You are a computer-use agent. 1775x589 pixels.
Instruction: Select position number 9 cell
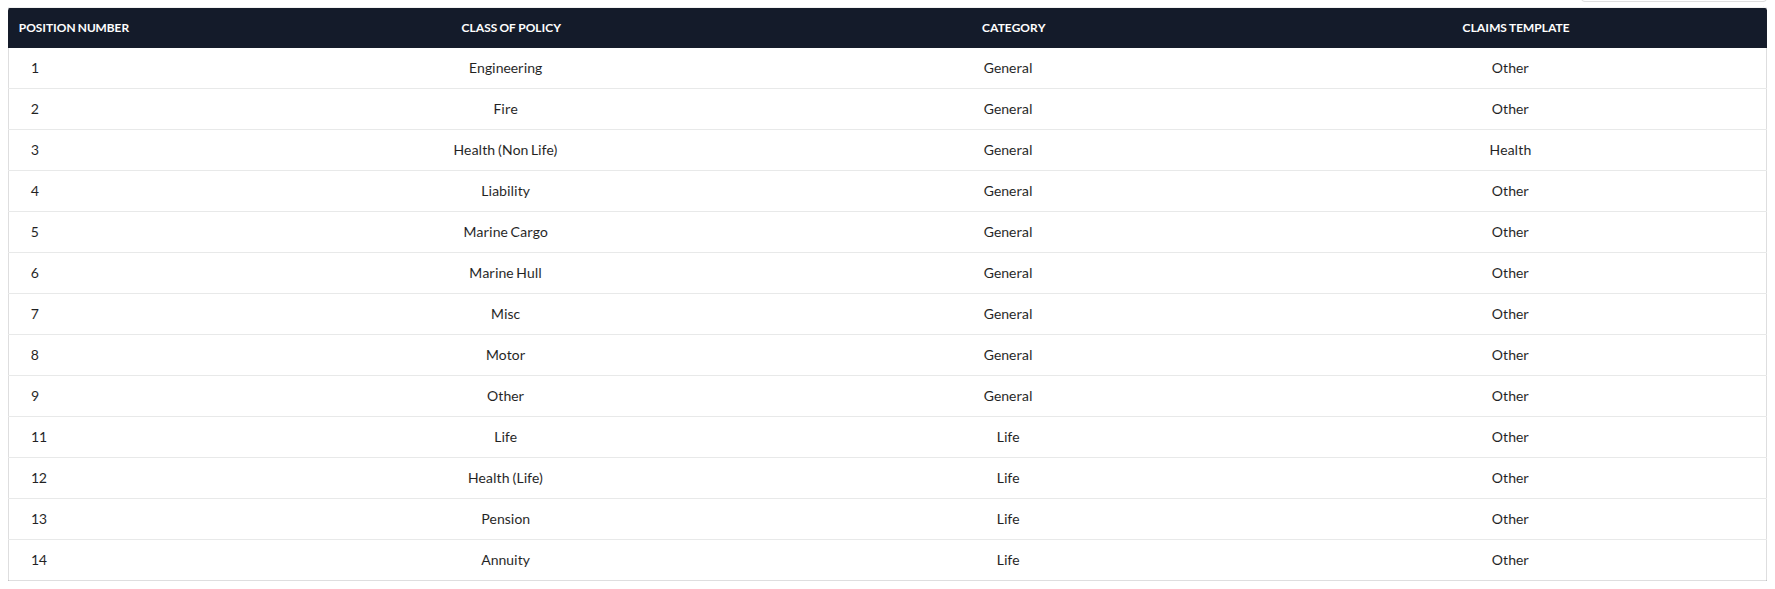(35, 396)
